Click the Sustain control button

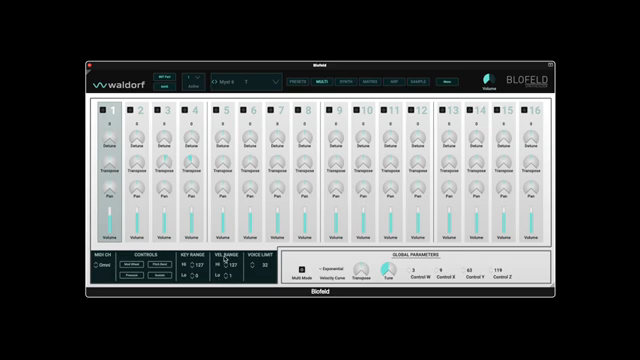tap(160, 276)
